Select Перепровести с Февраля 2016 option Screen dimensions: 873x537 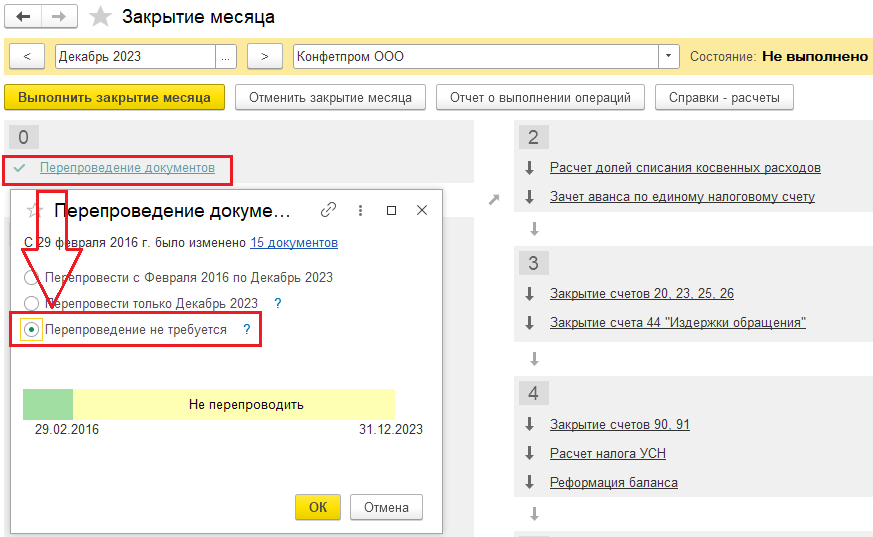[32, 278]
